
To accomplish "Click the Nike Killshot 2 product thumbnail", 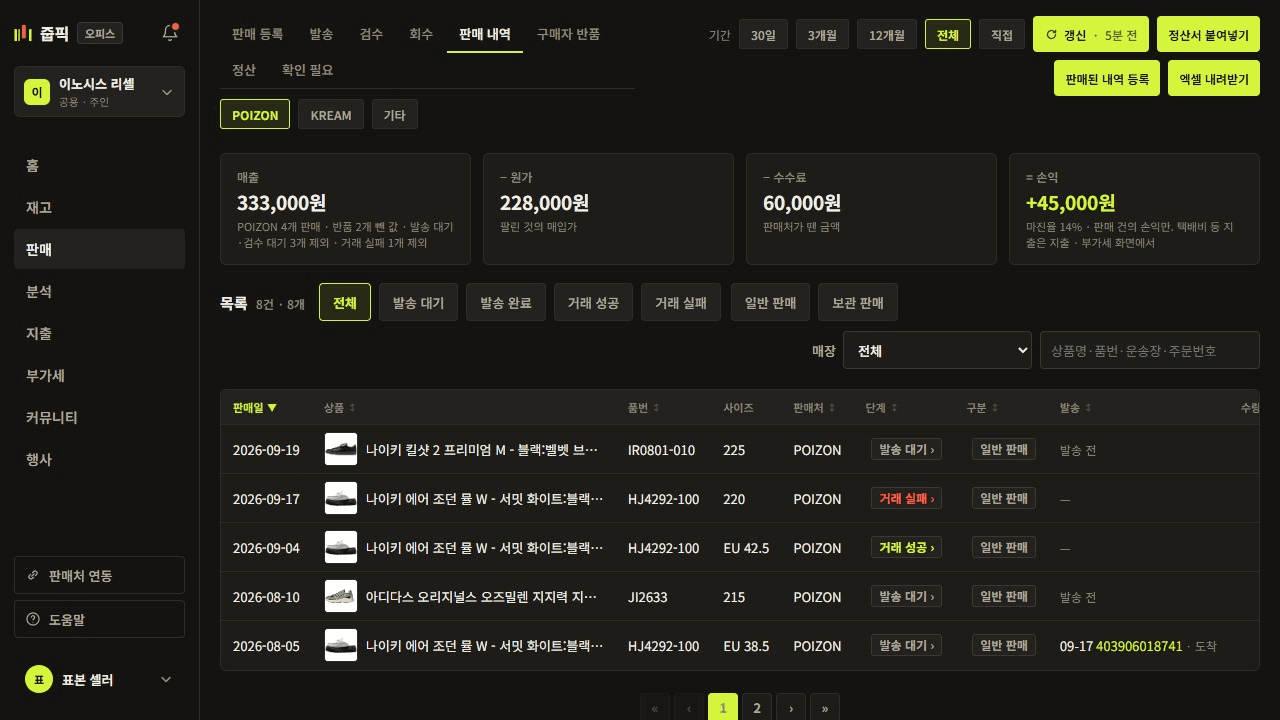I will point(341,449).
